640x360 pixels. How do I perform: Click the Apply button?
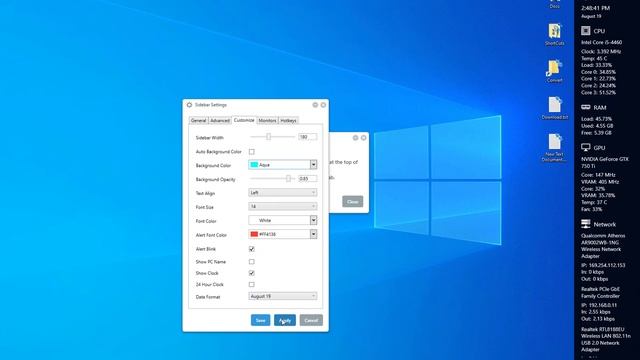[285, 320]
